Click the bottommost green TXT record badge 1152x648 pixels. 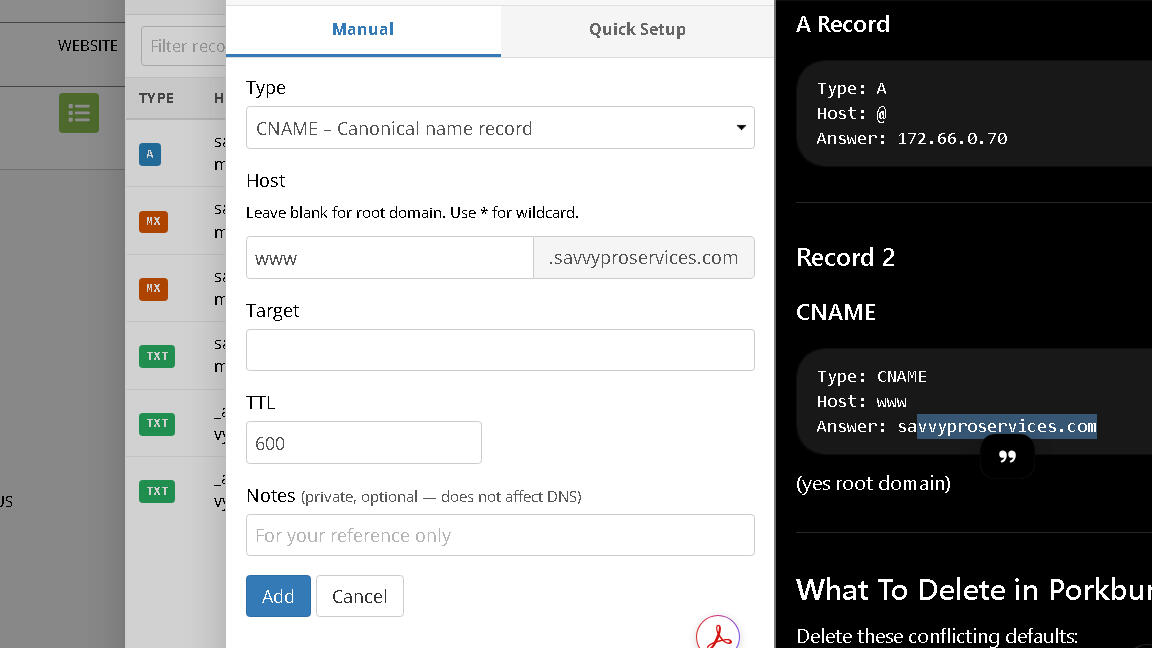[157, 490]
